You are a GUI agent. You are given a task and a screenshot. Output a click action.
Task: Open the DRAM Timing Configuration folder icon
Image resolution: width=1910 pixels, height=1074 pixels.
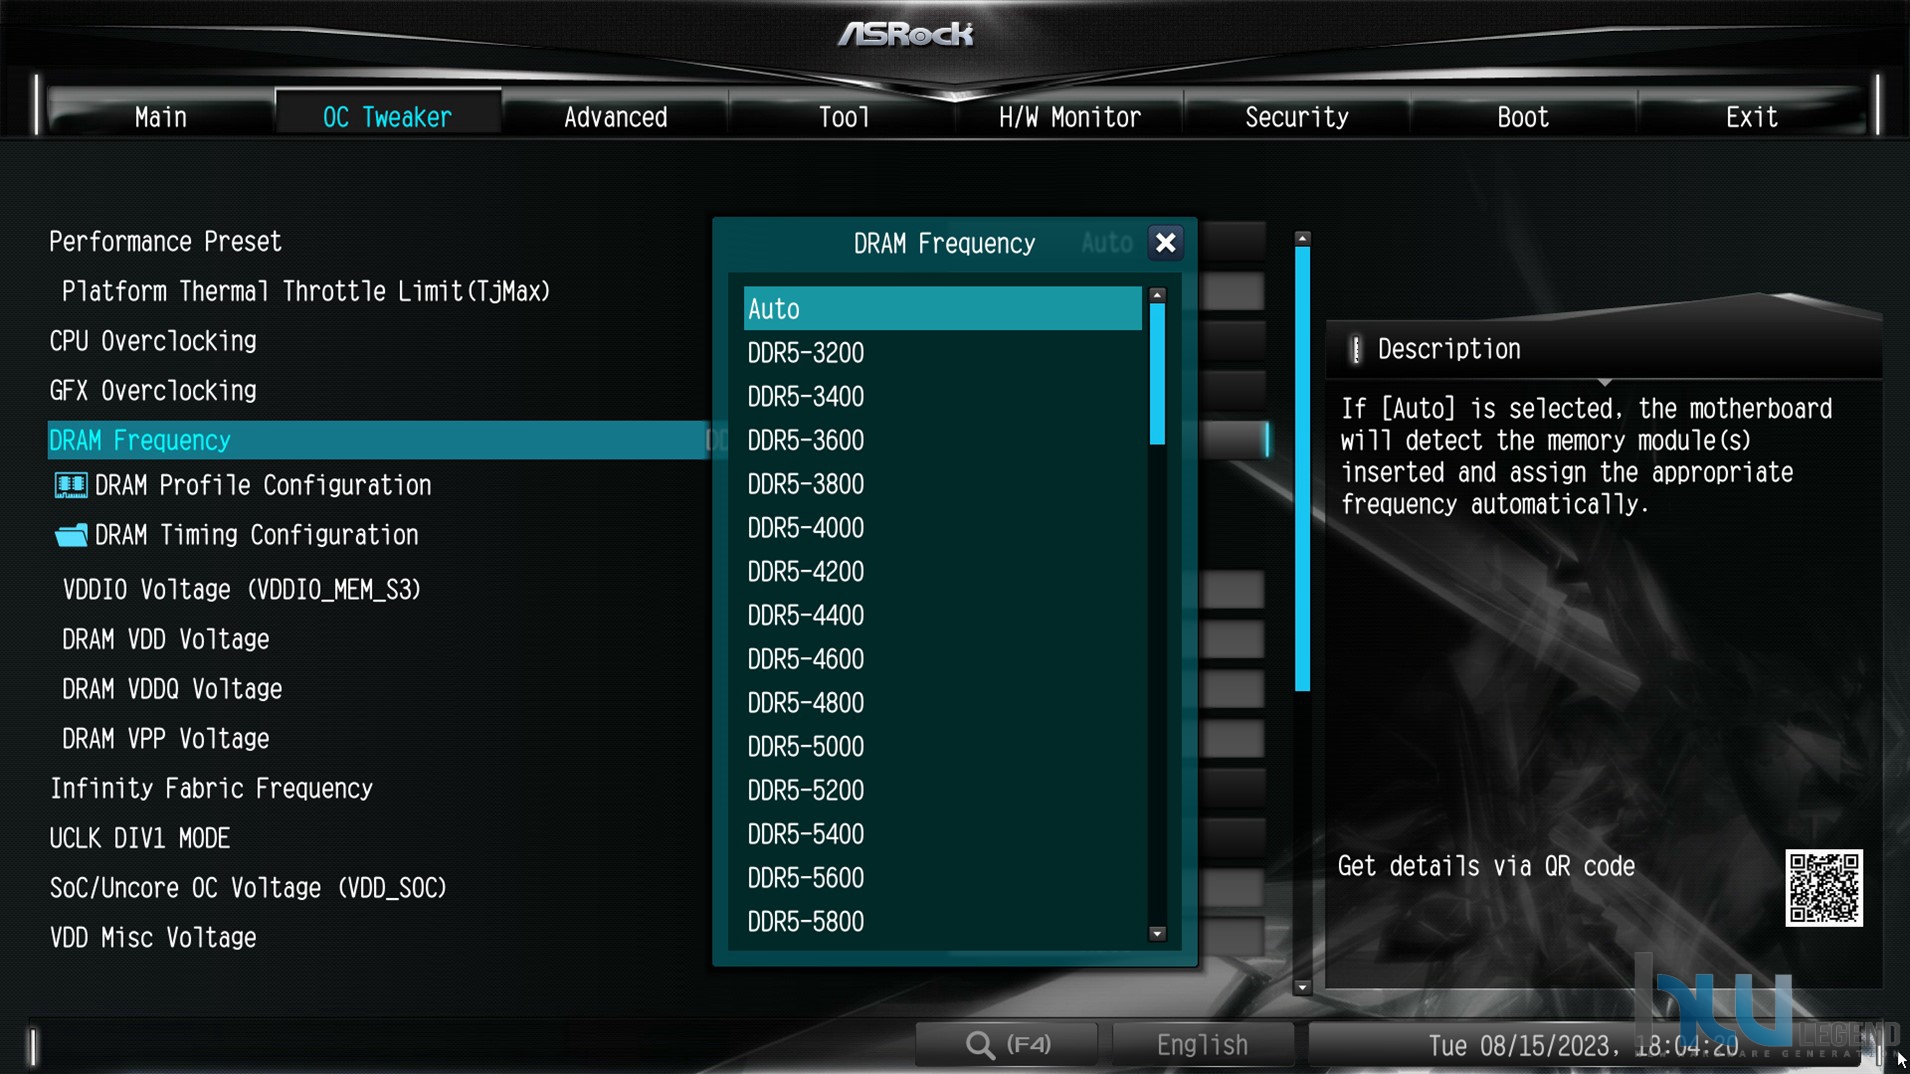[x=70, y=535]
